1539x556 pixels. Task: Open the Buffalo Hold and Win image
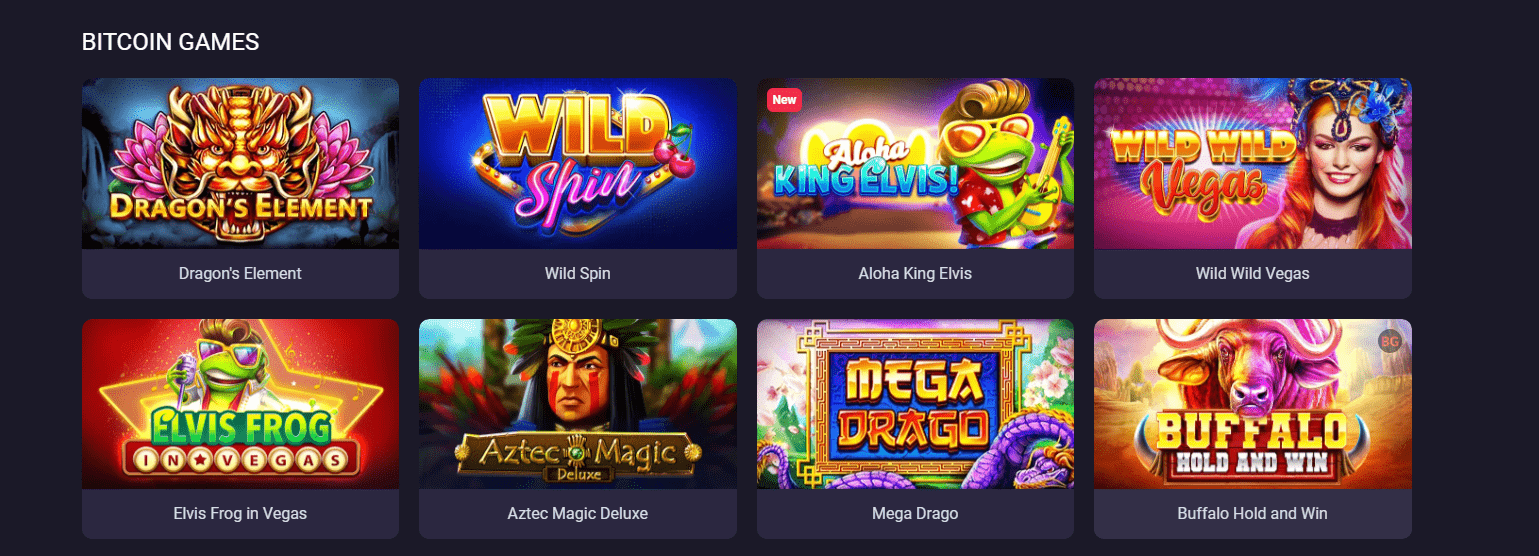click(x=1253, y=404)
